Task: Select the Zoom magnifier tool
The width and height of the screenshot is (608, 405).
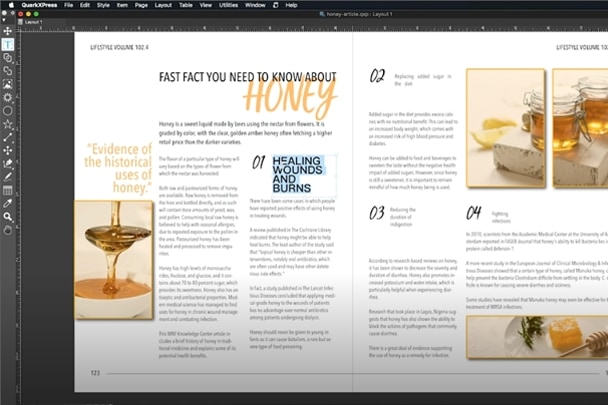Action: click(x=7, y=216)
